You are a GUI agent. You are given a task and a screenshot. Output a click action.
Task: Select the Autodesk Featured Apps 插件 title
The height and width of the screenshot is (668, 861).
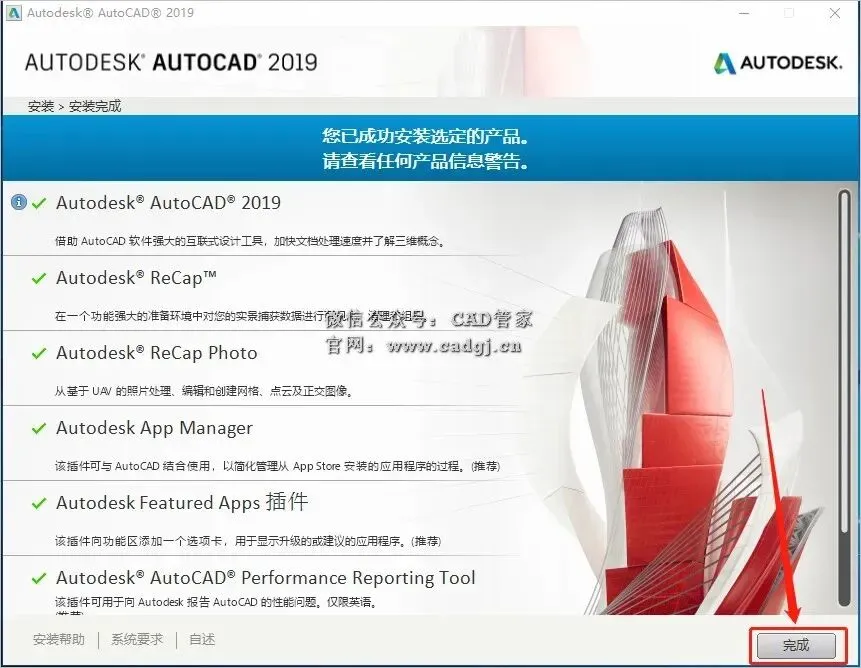pos(182,502)
